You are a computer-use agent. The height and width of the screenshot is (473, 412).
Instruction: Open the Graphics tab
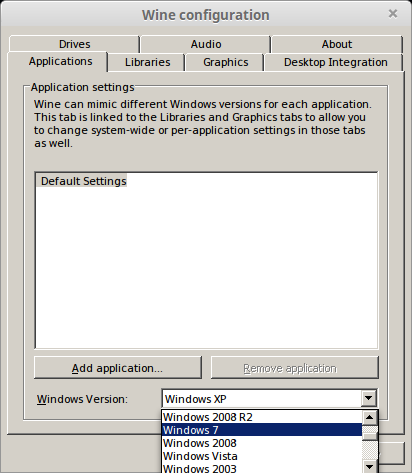pyautogui.click(x=225, y=62)
